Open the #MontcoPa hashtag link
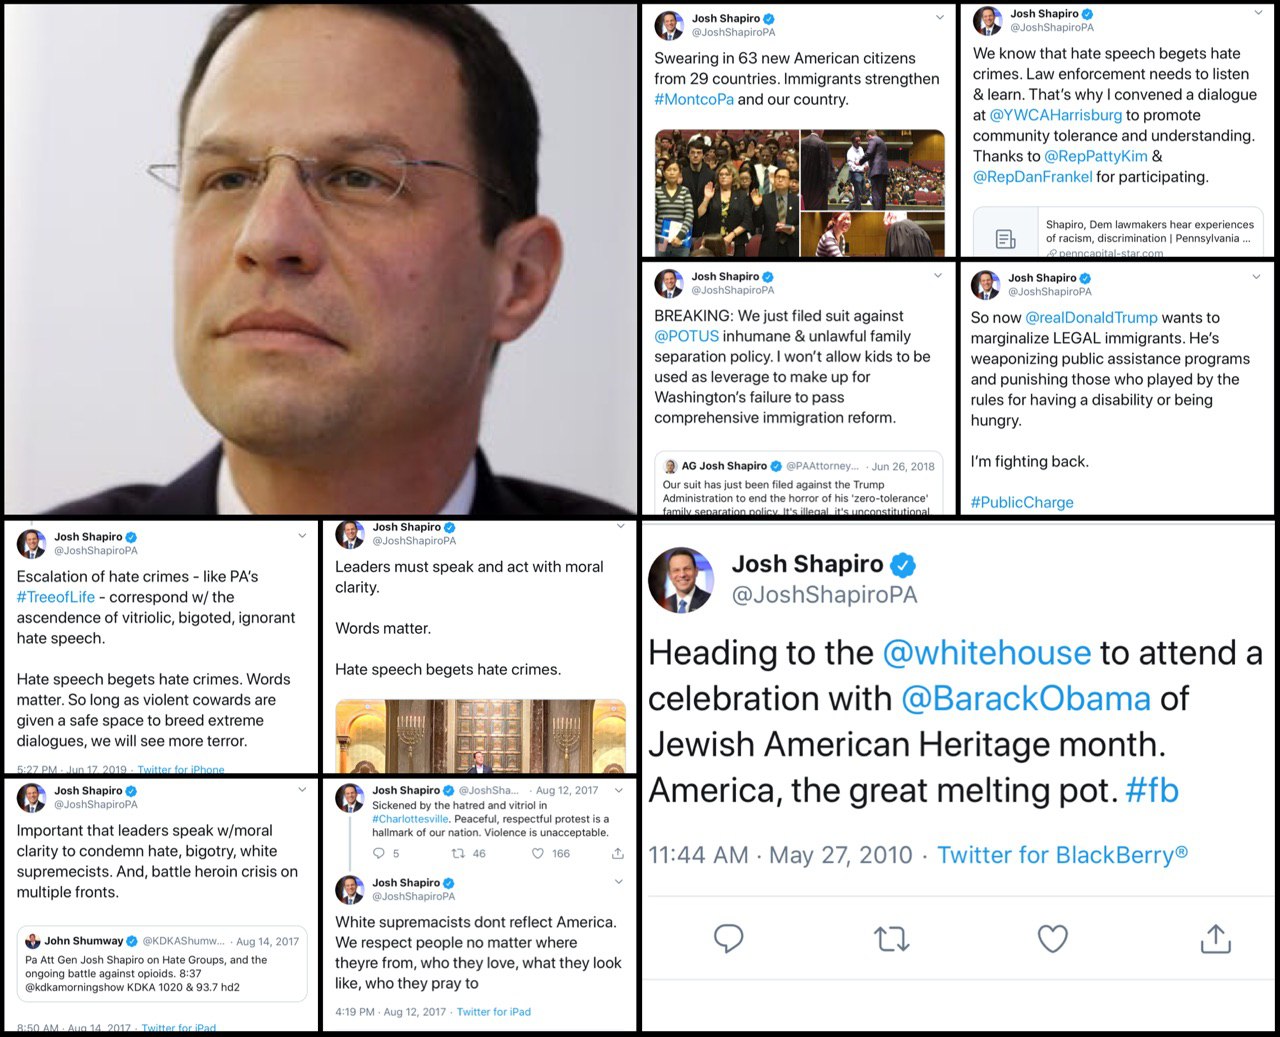Screen dimensions: 1280x1037 [694, 99]
